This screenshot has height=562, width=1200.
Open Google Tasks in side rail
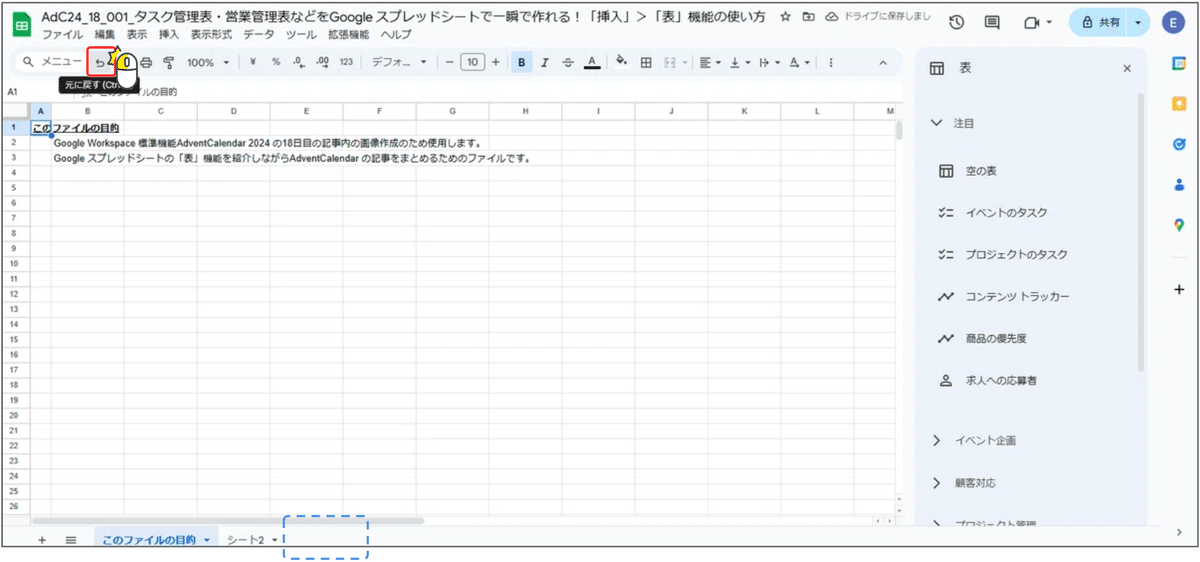tap(1179, 144)
